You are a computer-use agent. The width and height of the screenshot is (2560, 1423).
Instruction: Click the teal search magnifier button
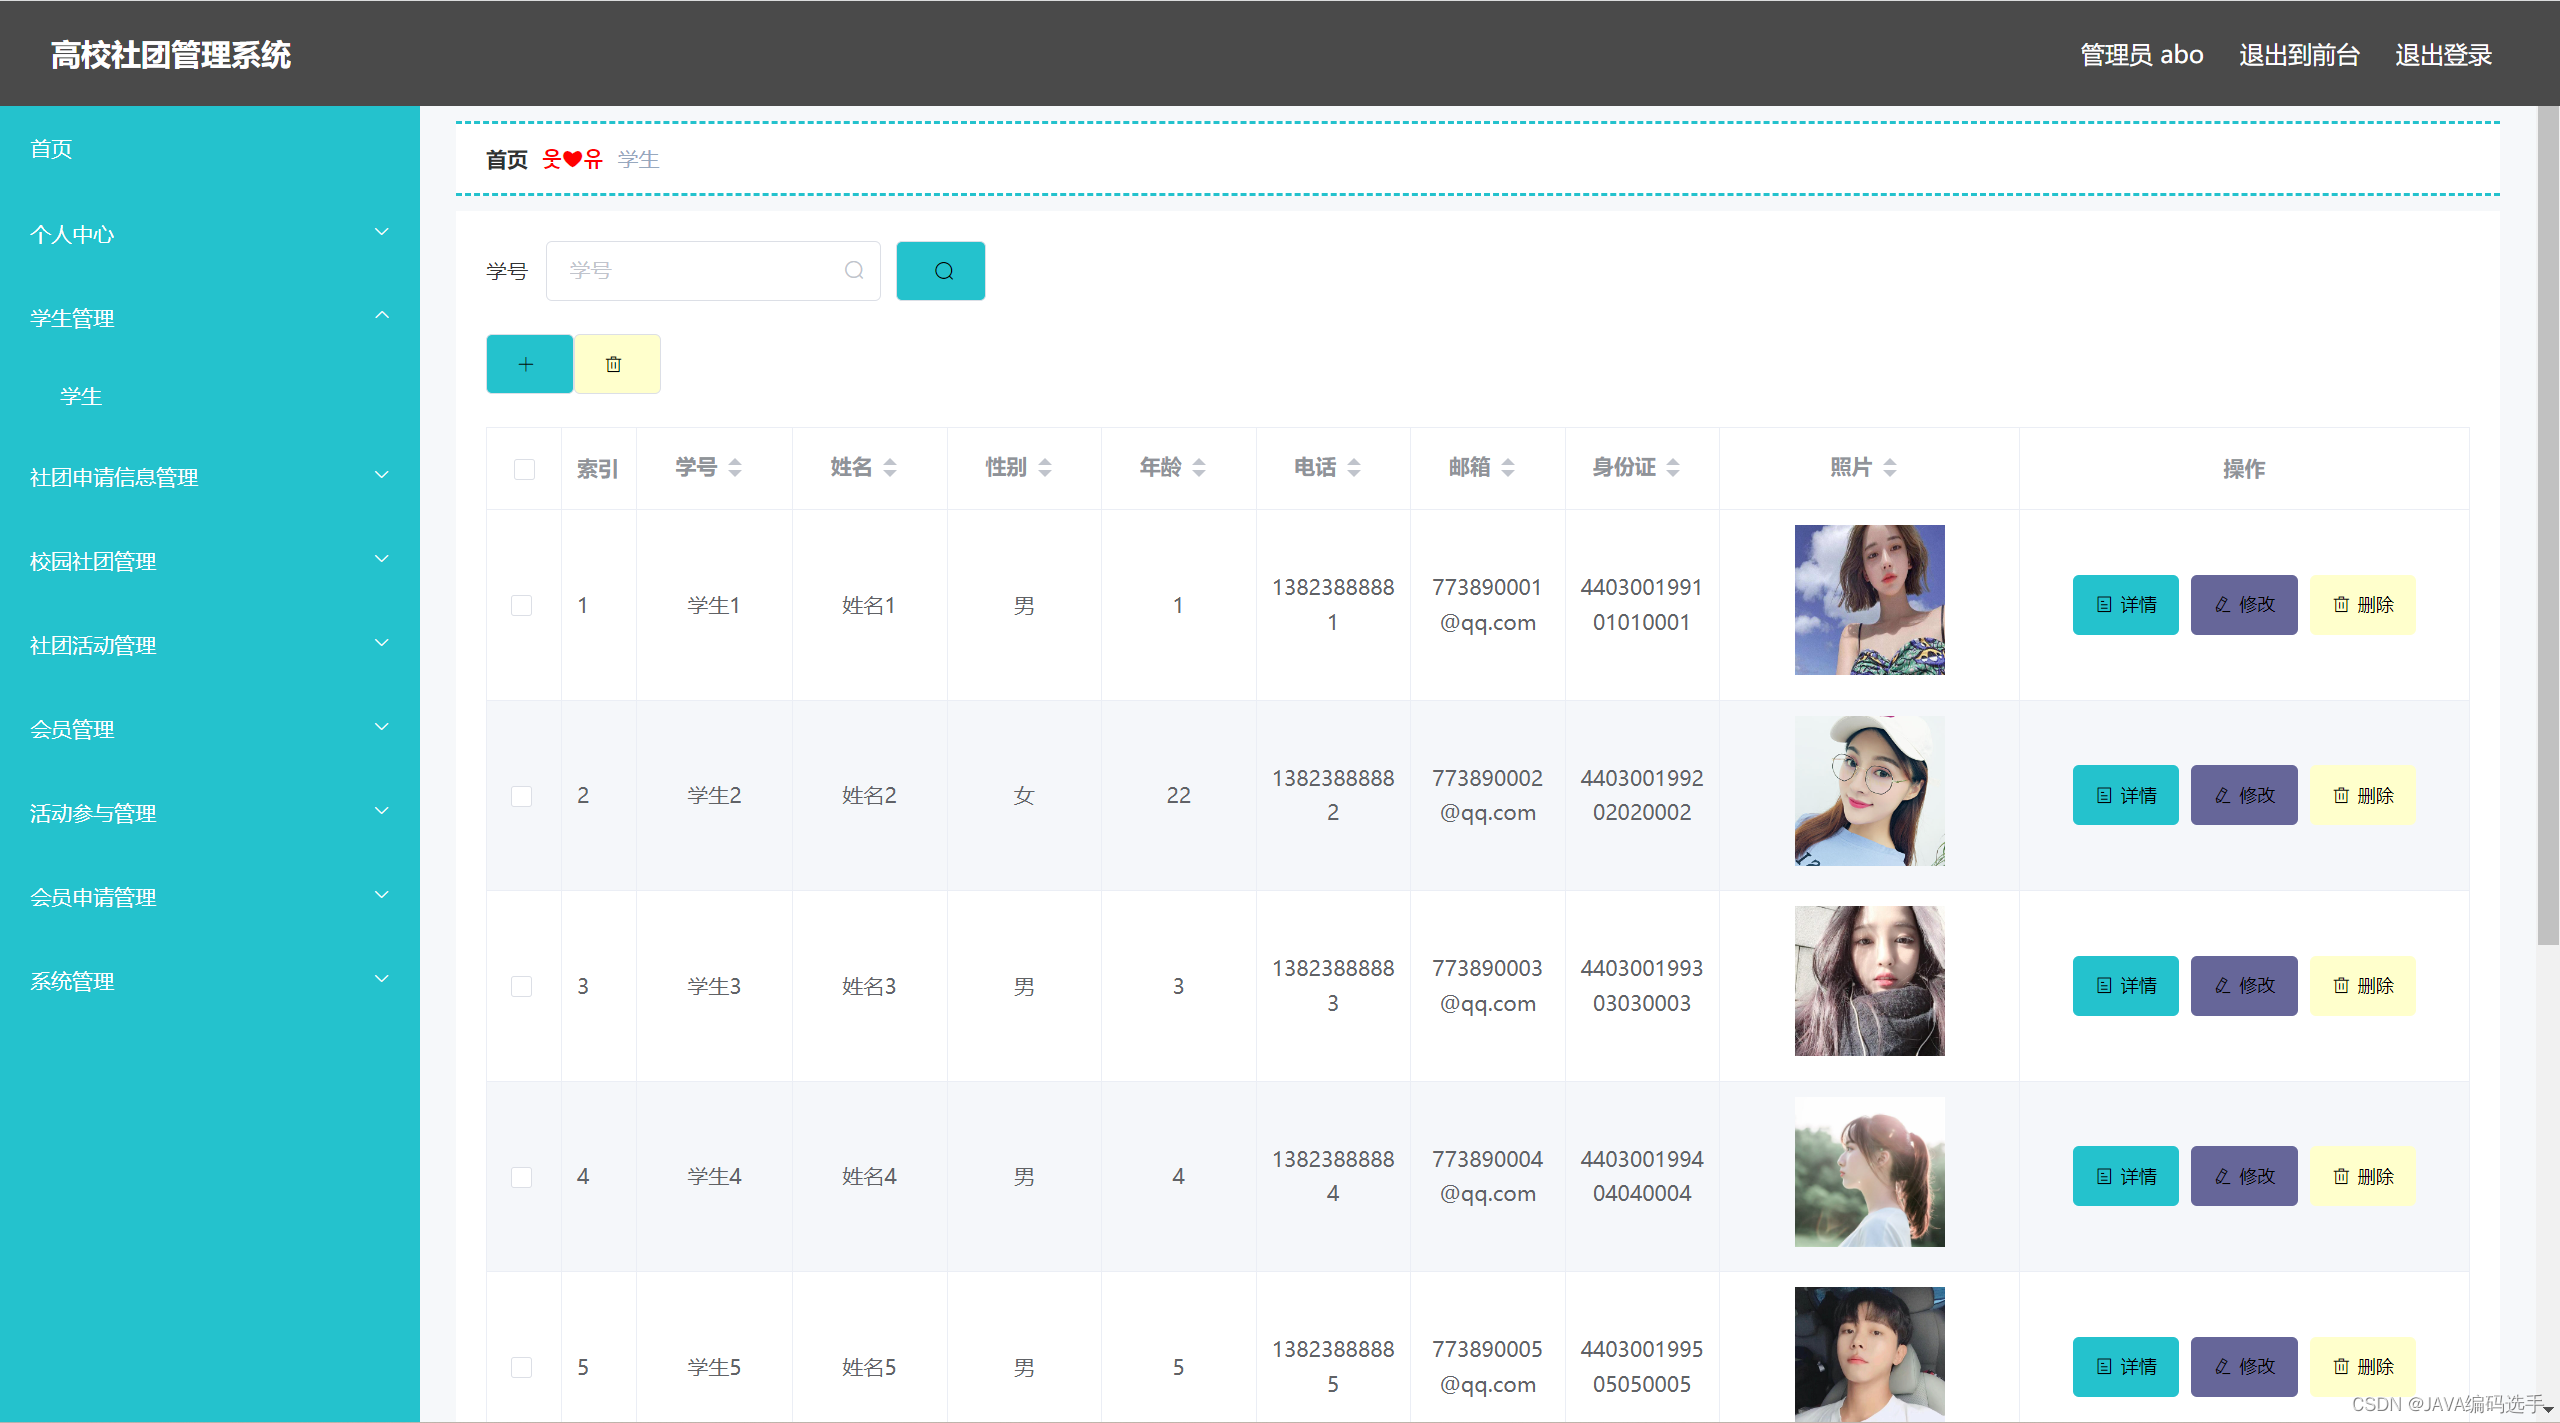point(940,271)
